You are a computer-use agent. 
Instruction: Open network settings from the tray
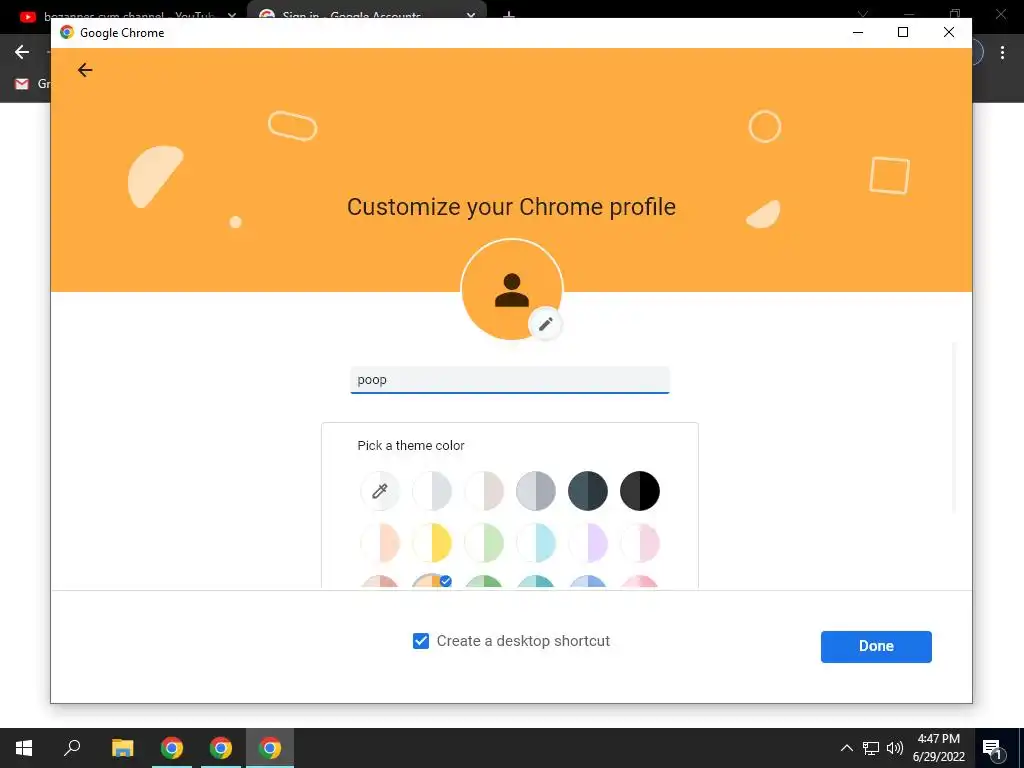pos(871,748)
